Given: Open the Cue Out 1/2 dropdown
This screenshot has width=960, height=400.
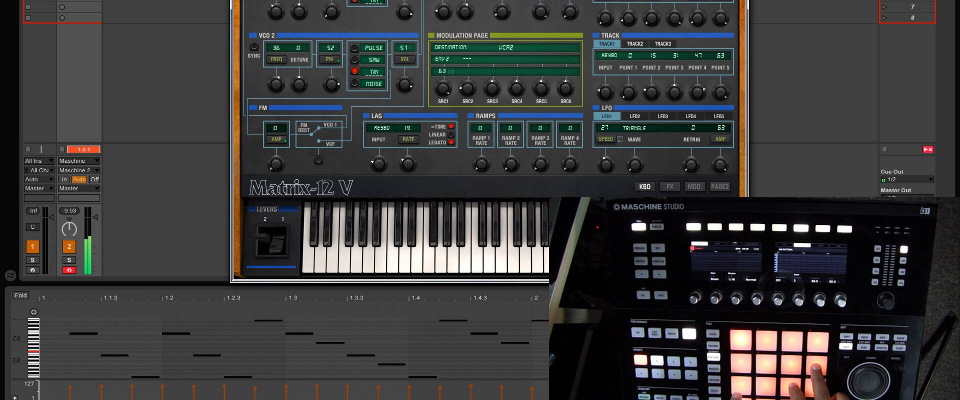Looking at the screenshot, I should click(x=907, y=180).
